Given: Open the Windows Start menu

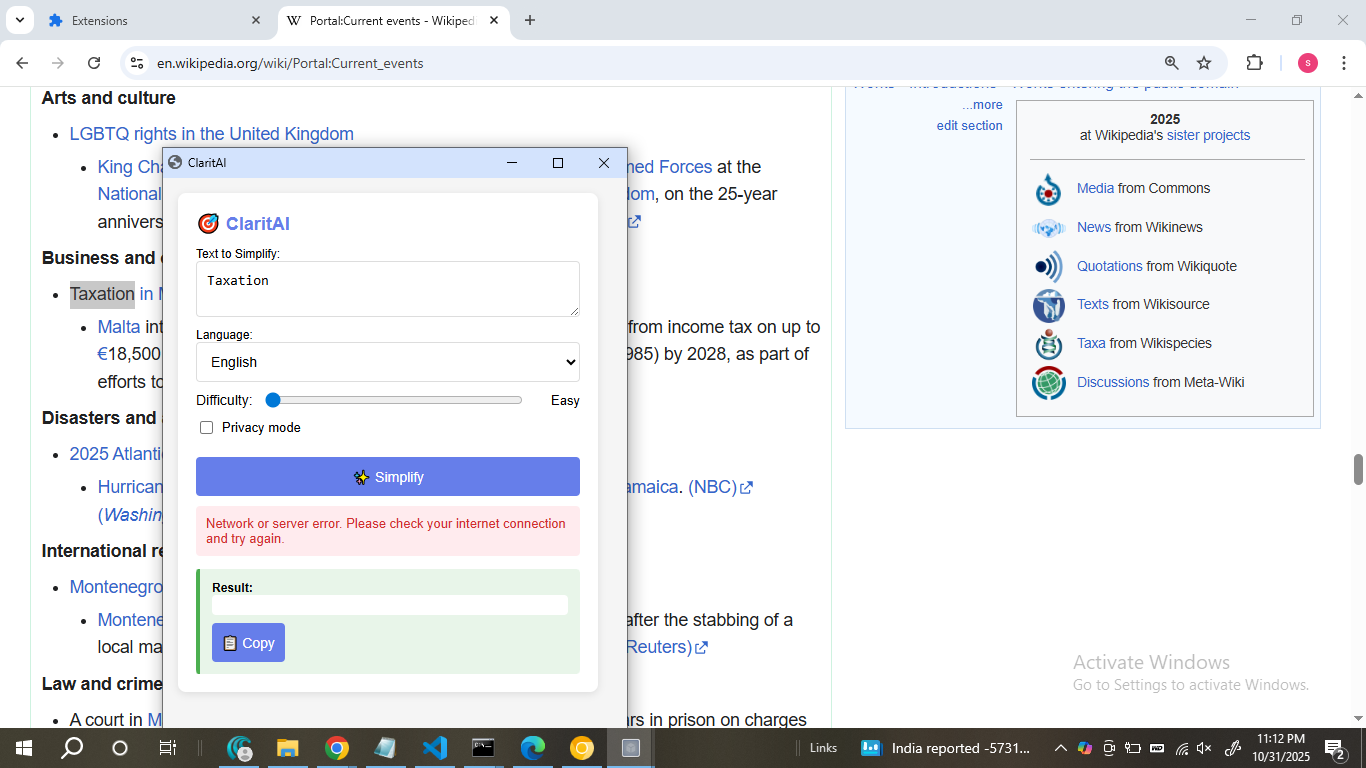Looking at the screenshot, I should click(23, 748).
